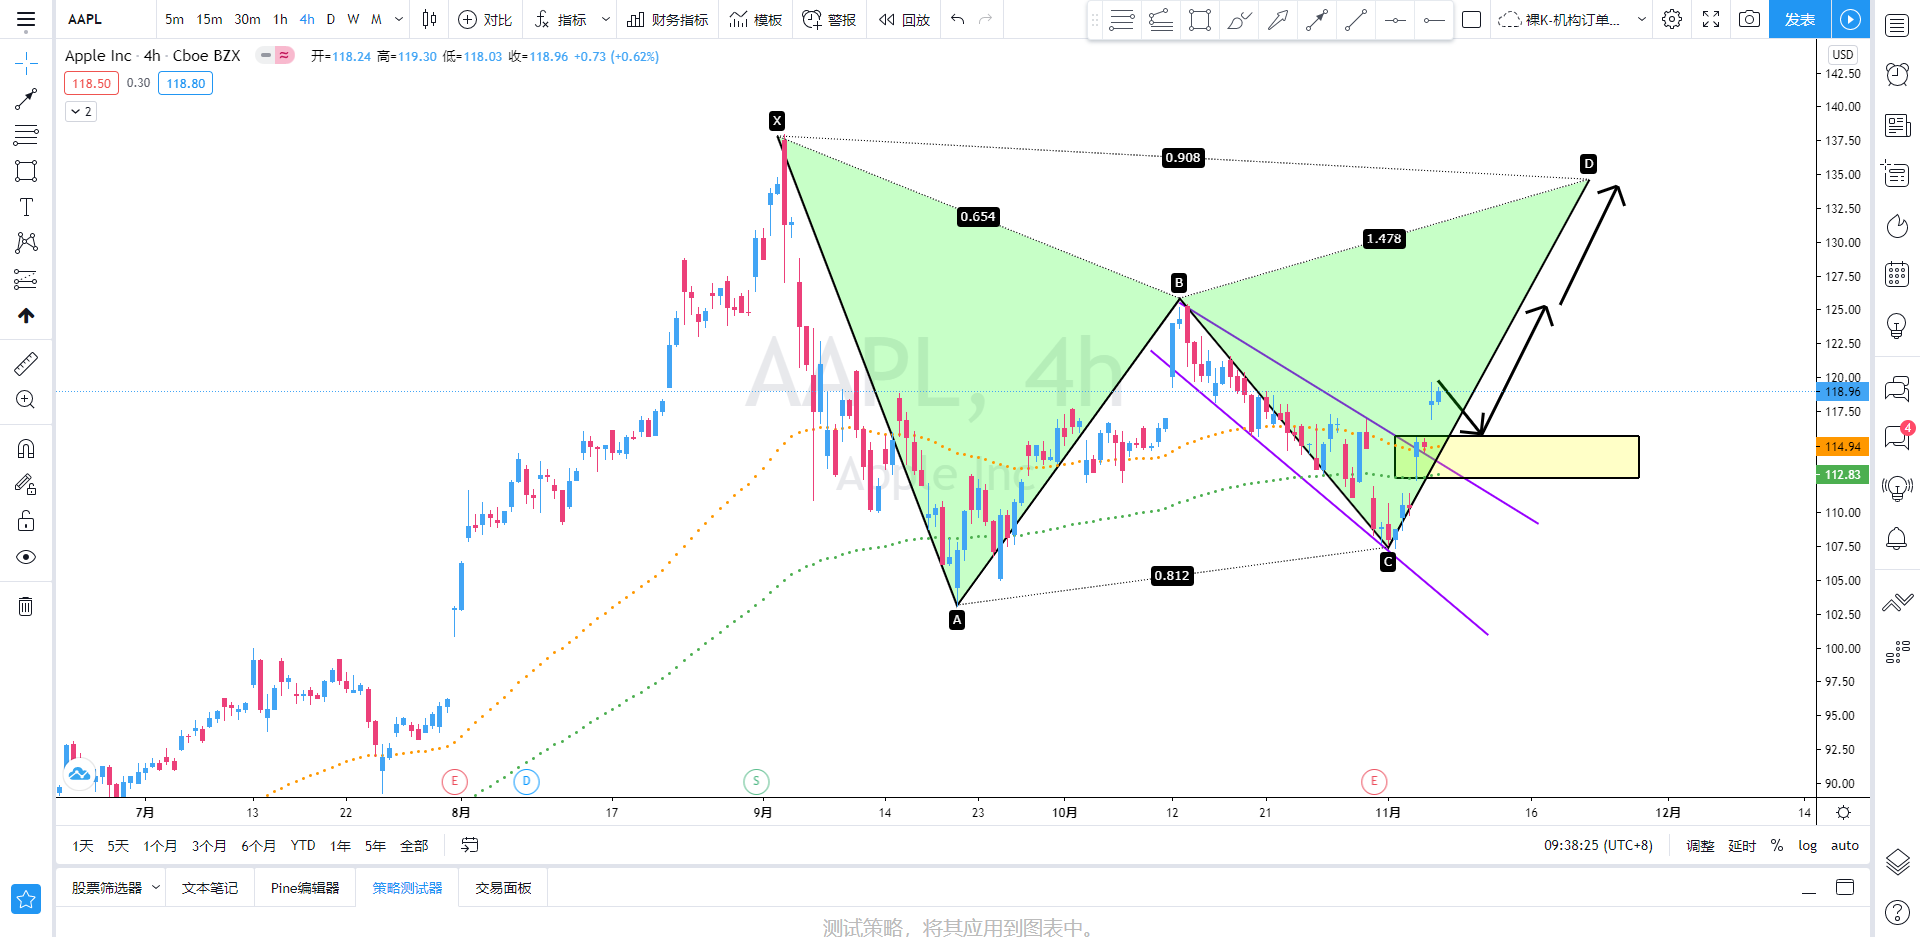Image resolution: width=1920 pixels, height=937 pixels.
Task: Set date range to 3个月
Action: 208,846
